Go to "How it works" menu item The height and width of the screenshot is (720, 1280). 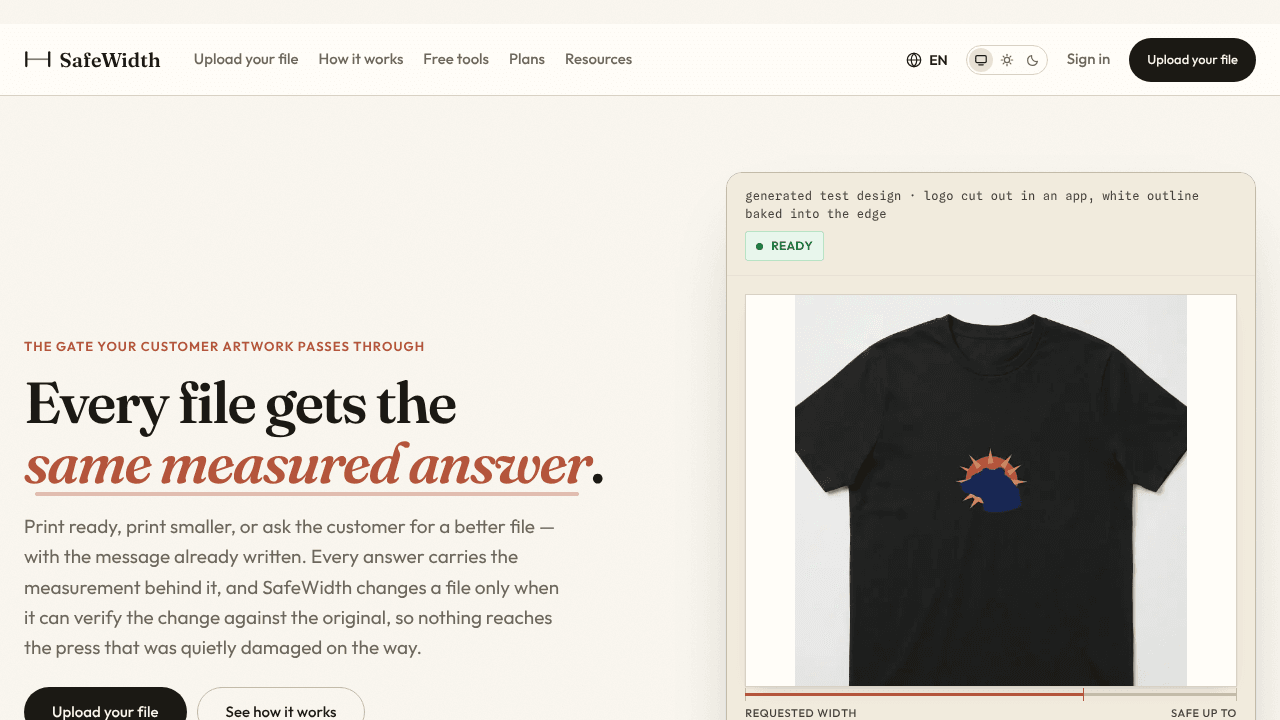tap(361, 59)
